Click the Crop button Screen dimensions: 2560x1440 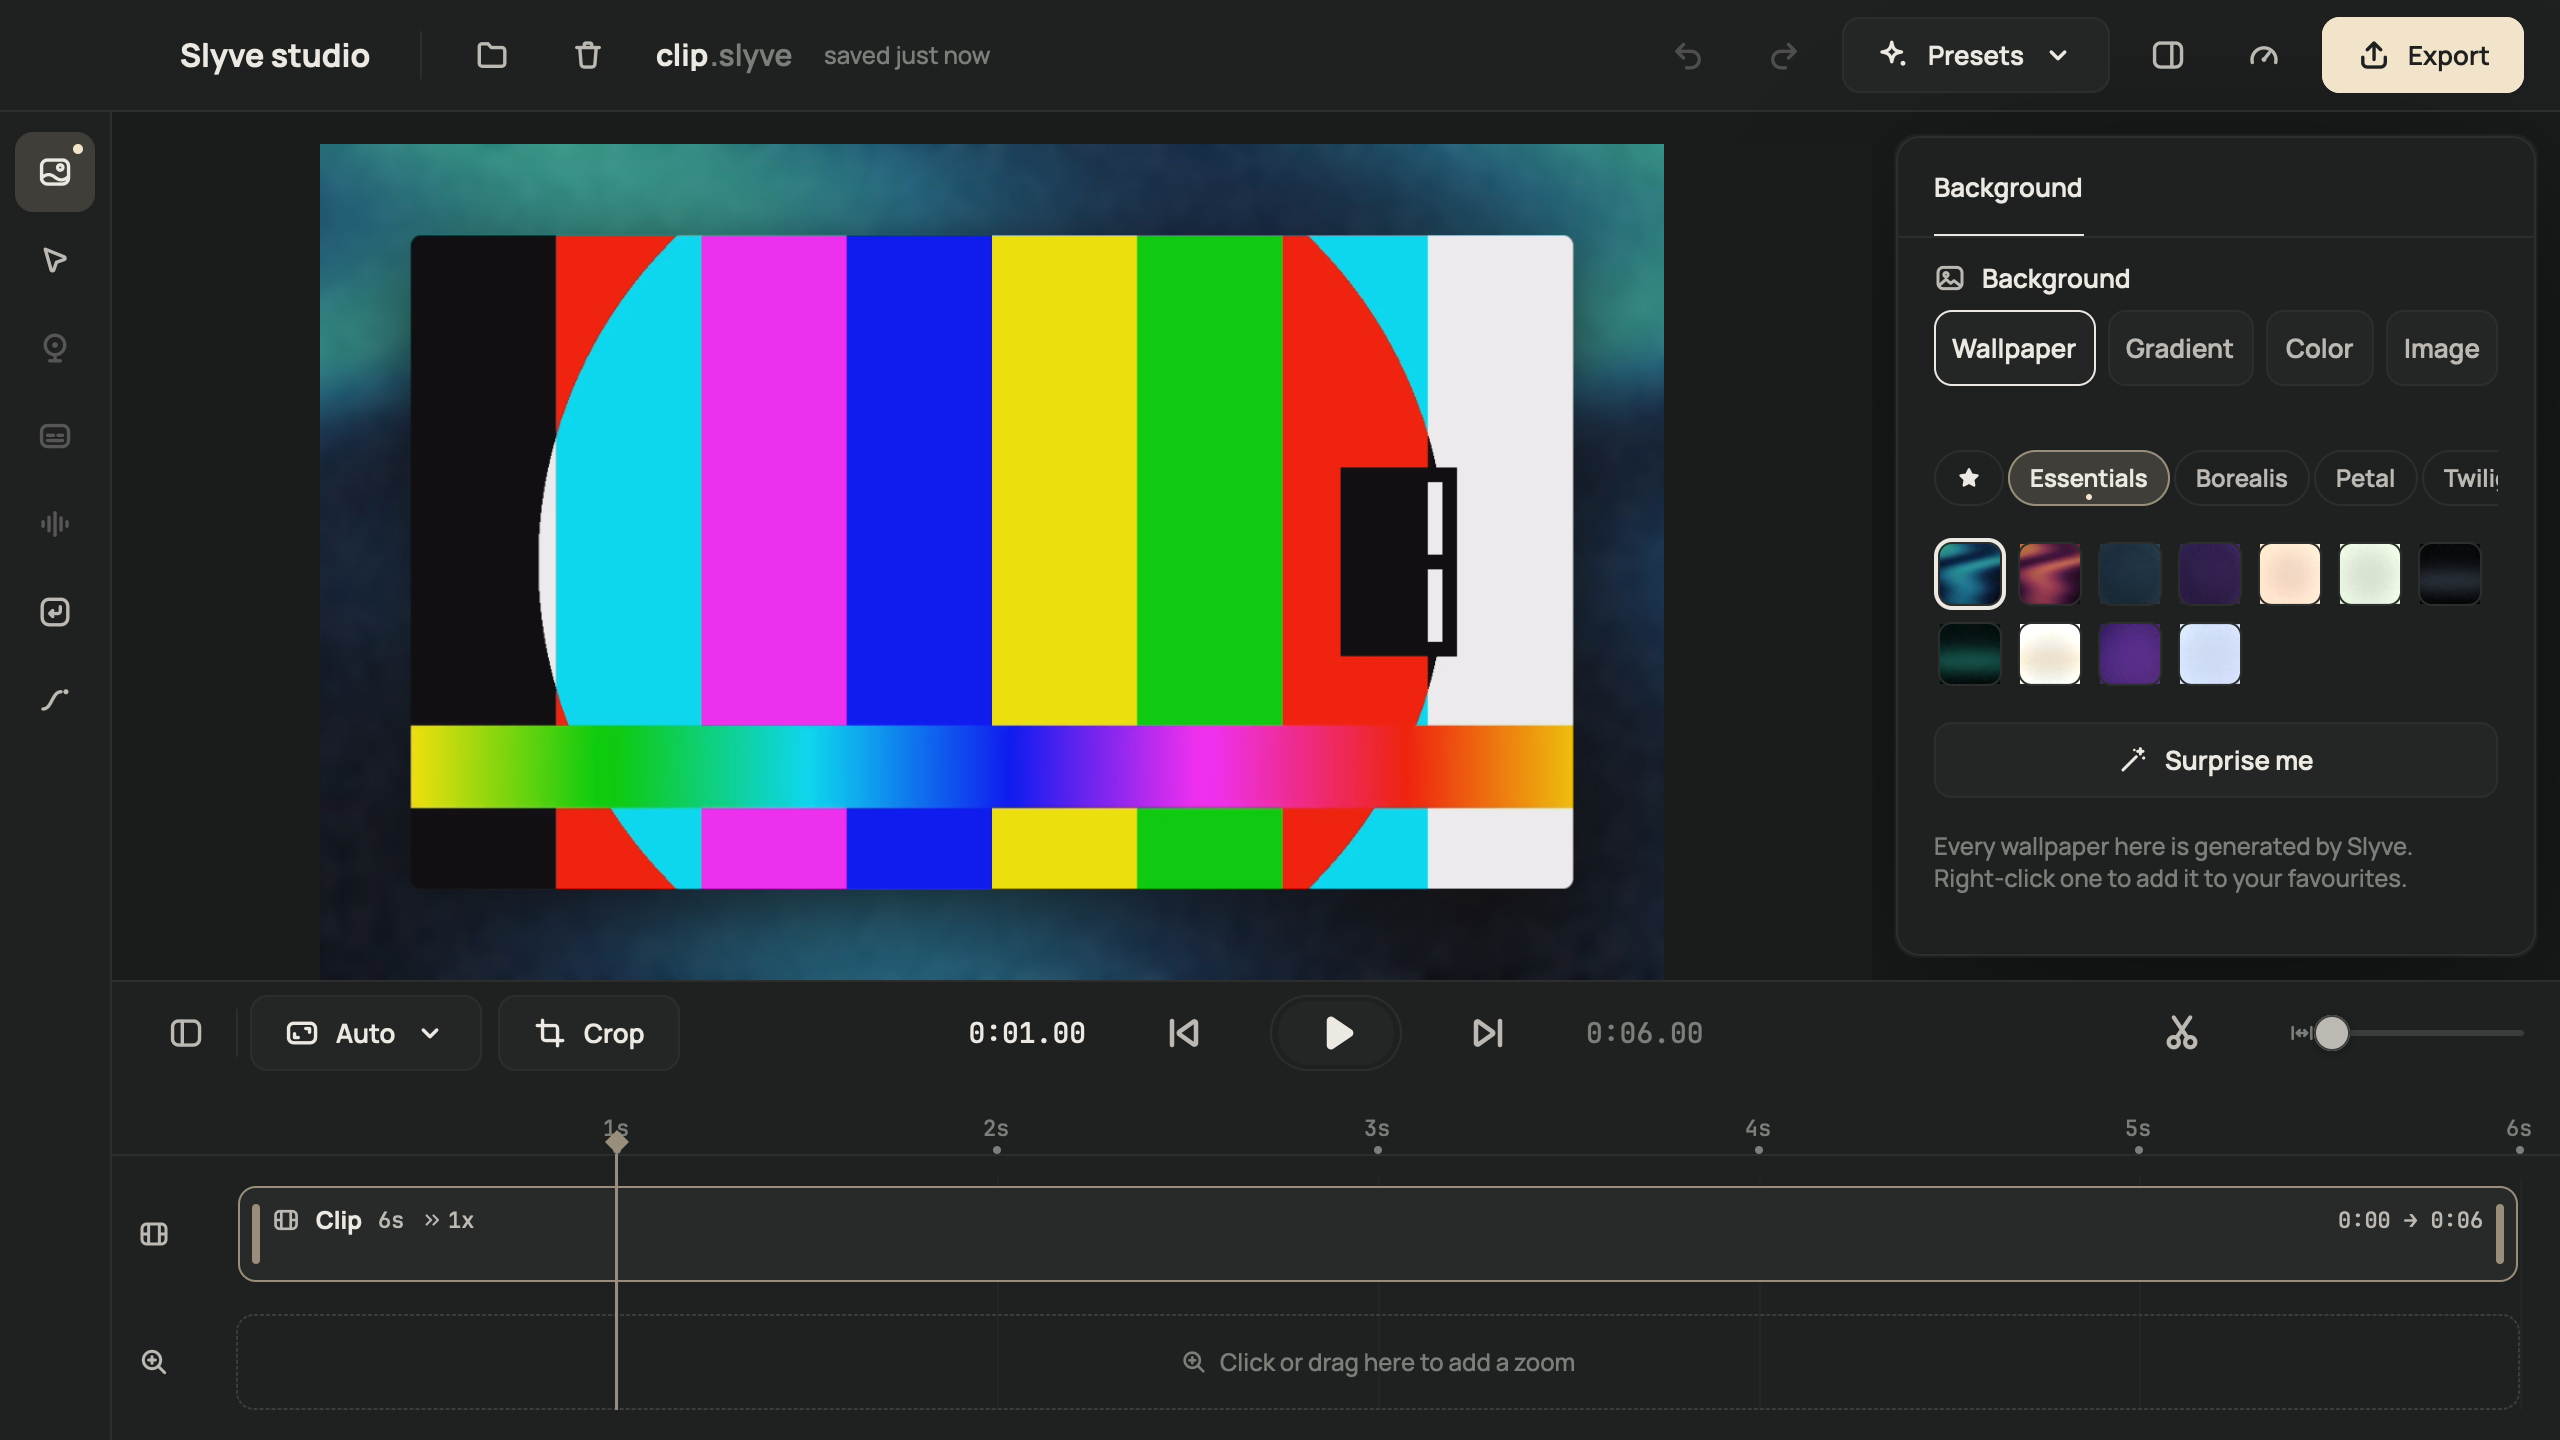[589, 1033]
